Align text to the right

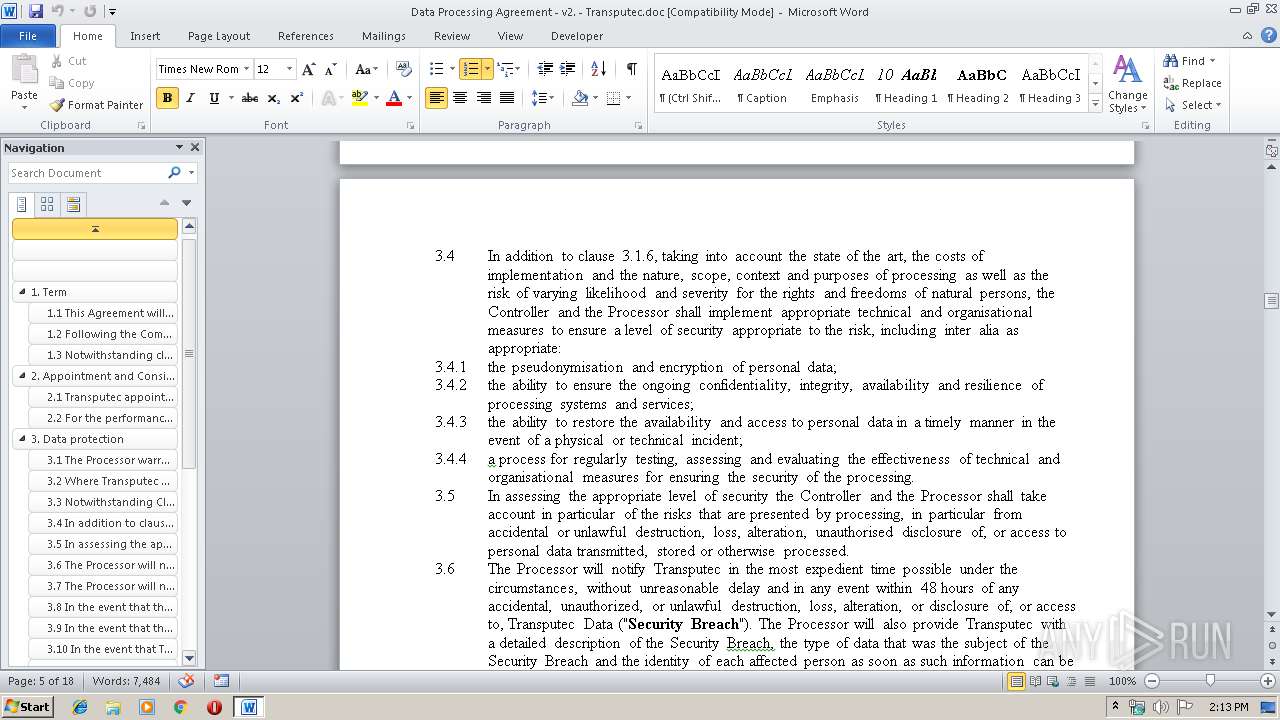(x=484, y=98)
